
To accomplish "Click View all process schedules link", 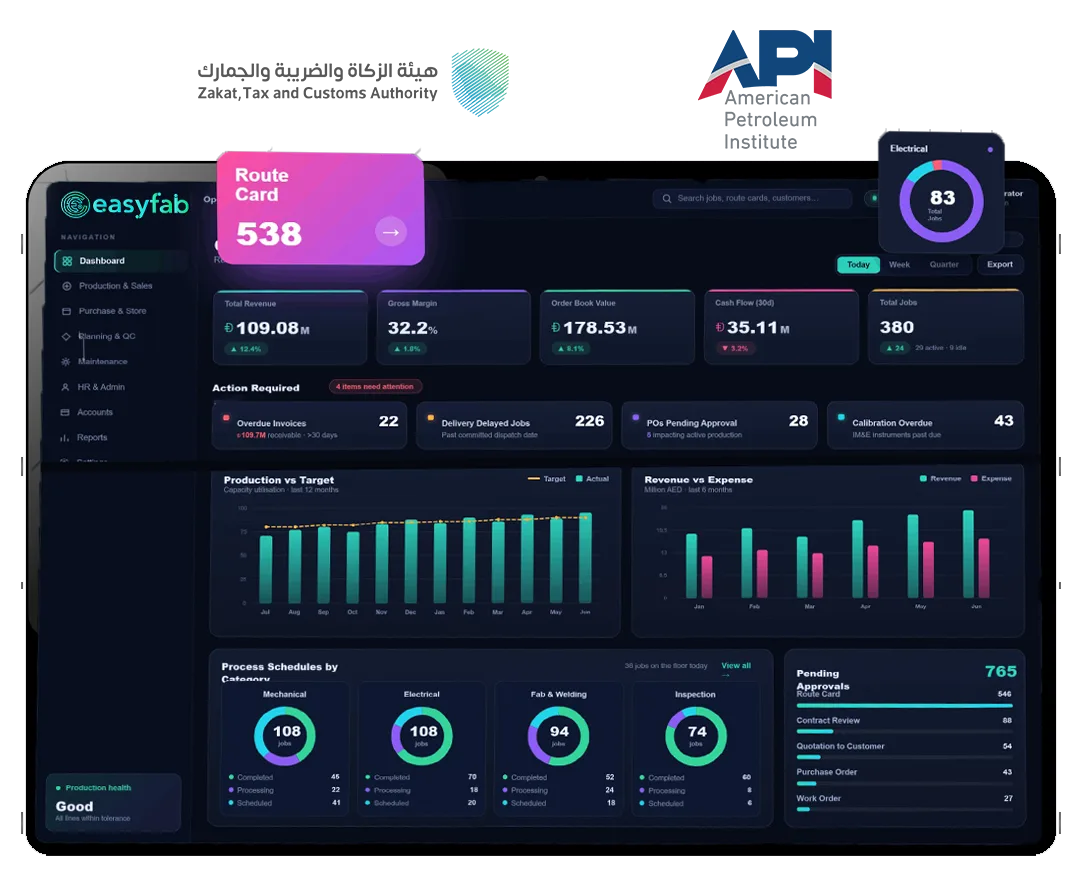I will (x=736, y=666).
